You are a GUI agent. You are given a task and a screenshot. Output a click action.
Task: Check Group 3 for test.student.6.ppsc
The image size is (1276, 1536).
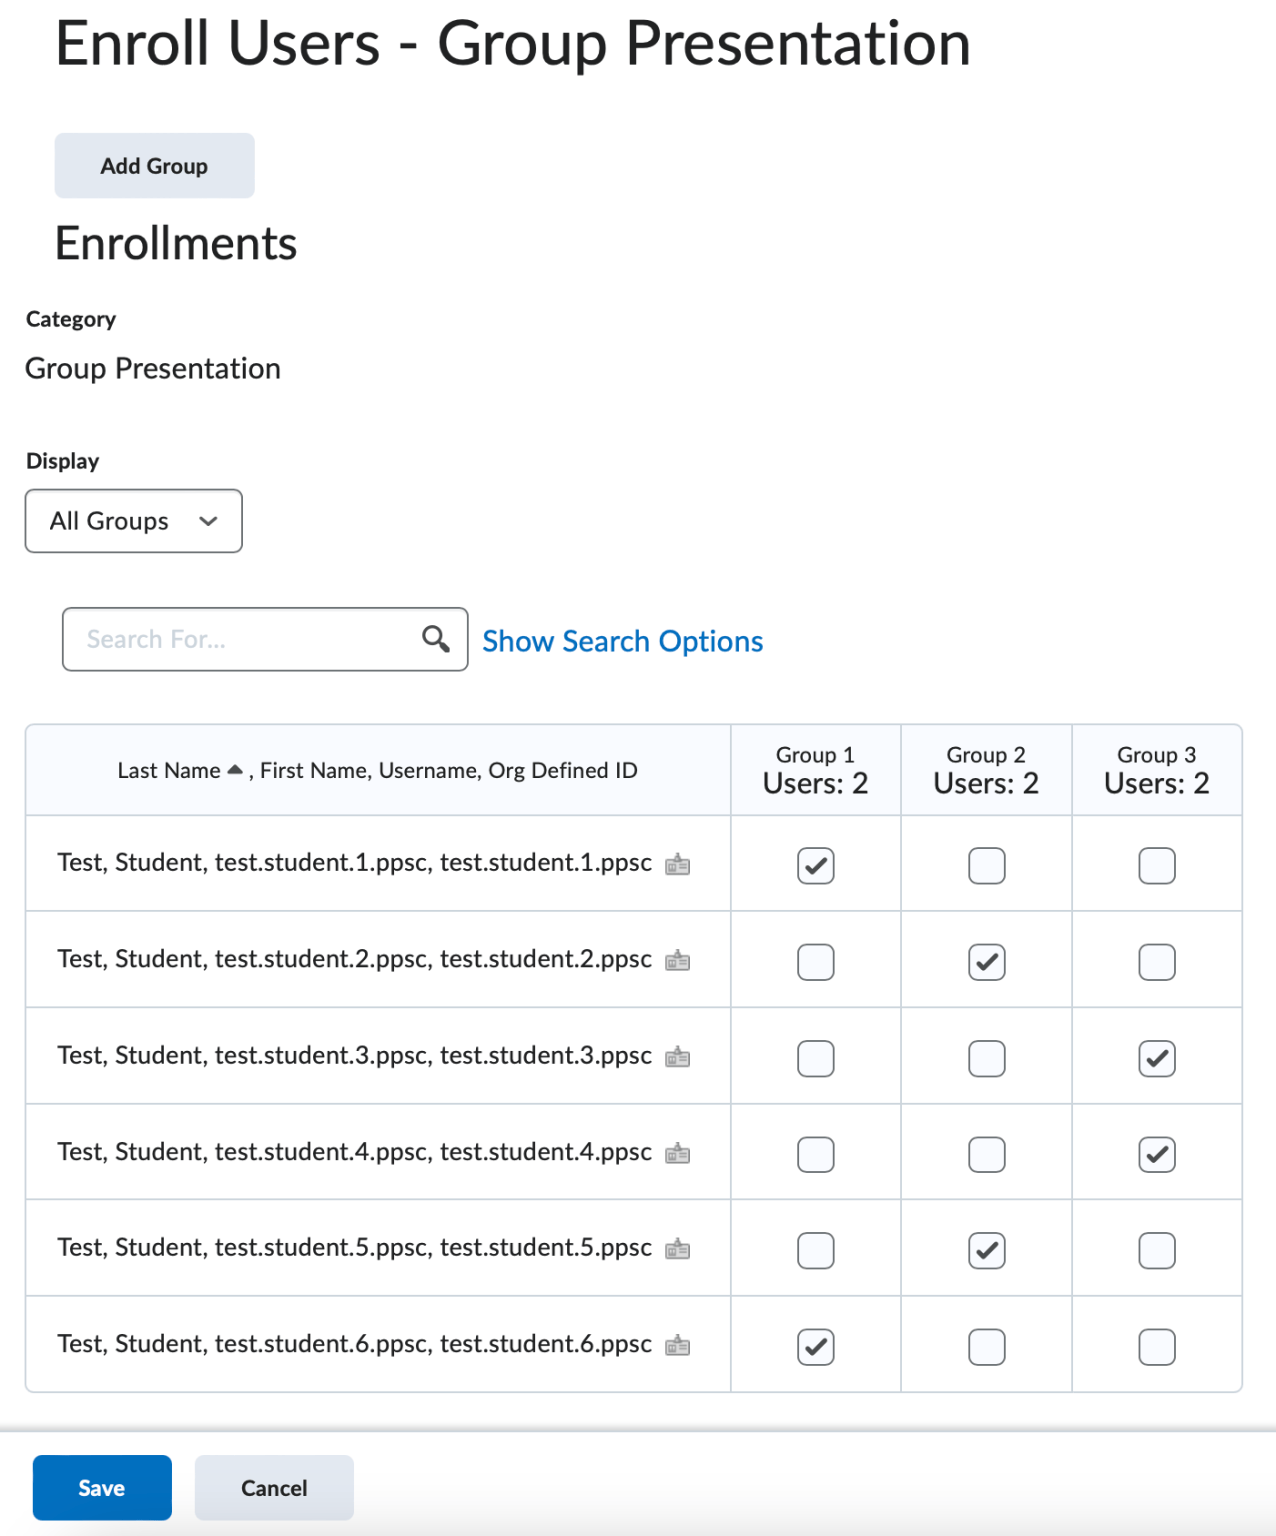pyautogui.click(x=1157, y=1347)
